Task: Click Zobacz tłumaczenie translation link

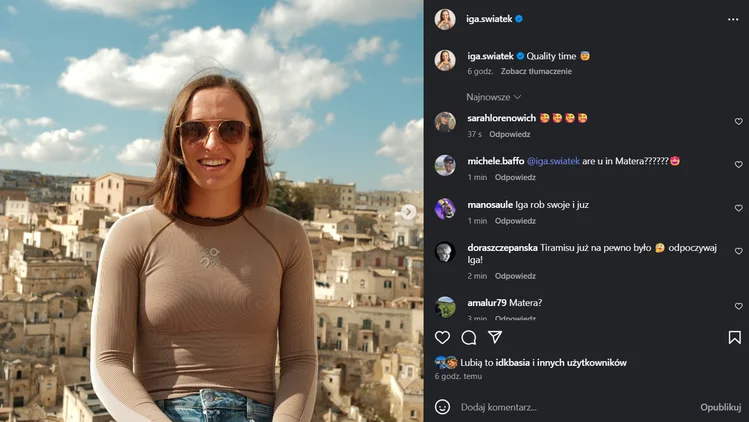Action: pos(536,71)
